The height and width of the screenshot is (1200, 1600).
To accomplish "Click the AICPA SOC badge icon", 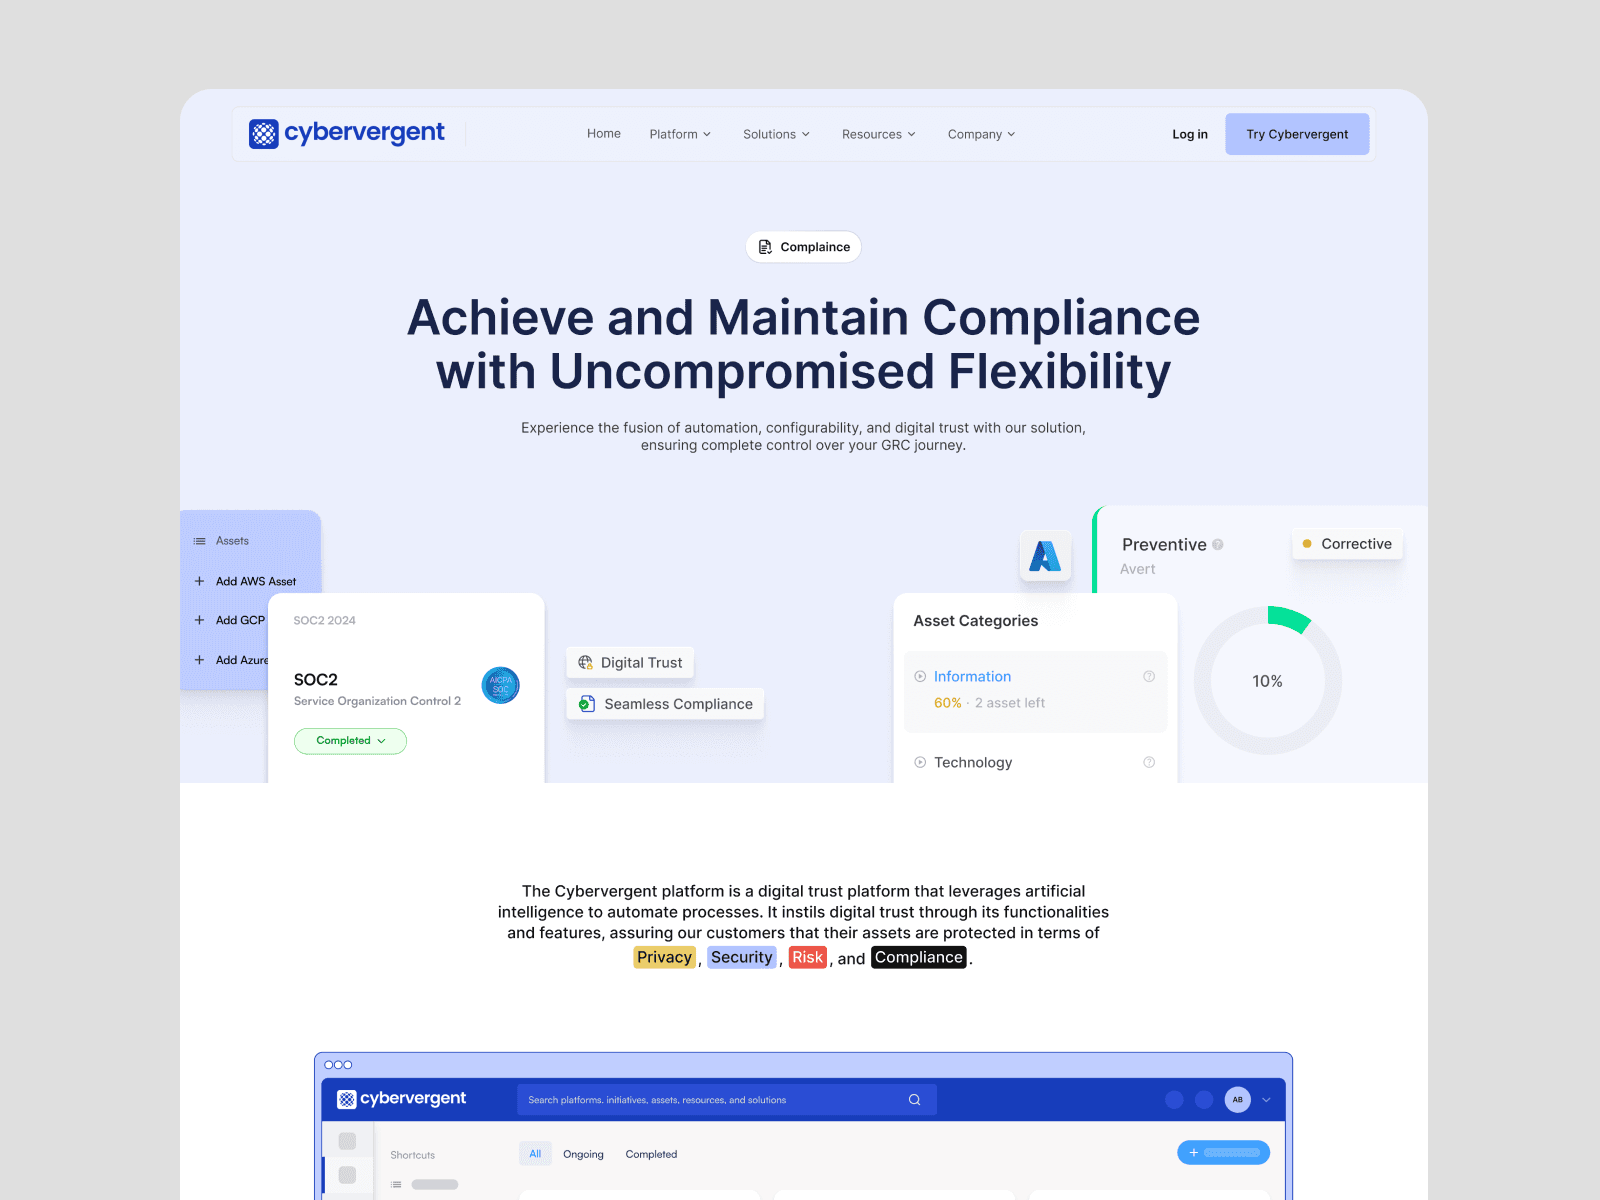I will click(500, 685).
